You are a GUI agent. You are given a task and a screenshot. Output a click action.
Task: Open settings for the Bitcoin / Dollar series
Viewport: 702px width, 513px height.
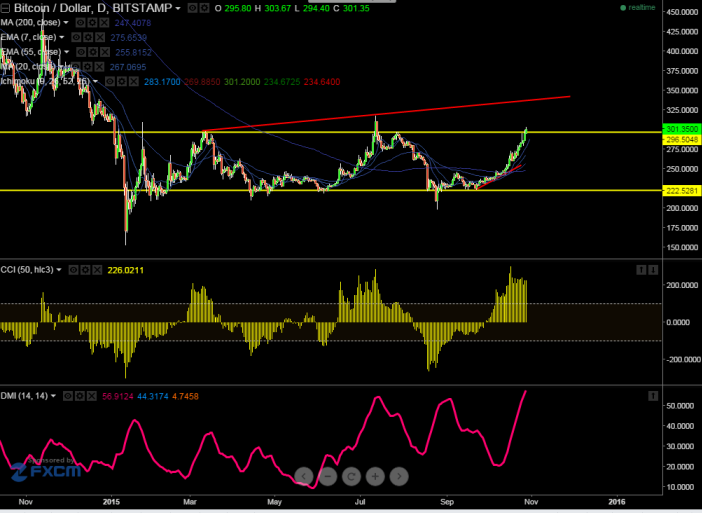pos(204,8)
